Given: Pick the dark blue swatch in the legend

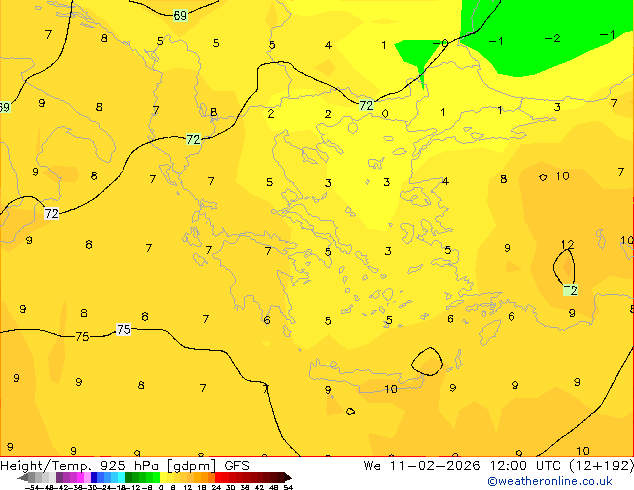Looking at the screenshot, I should point(94,477).
